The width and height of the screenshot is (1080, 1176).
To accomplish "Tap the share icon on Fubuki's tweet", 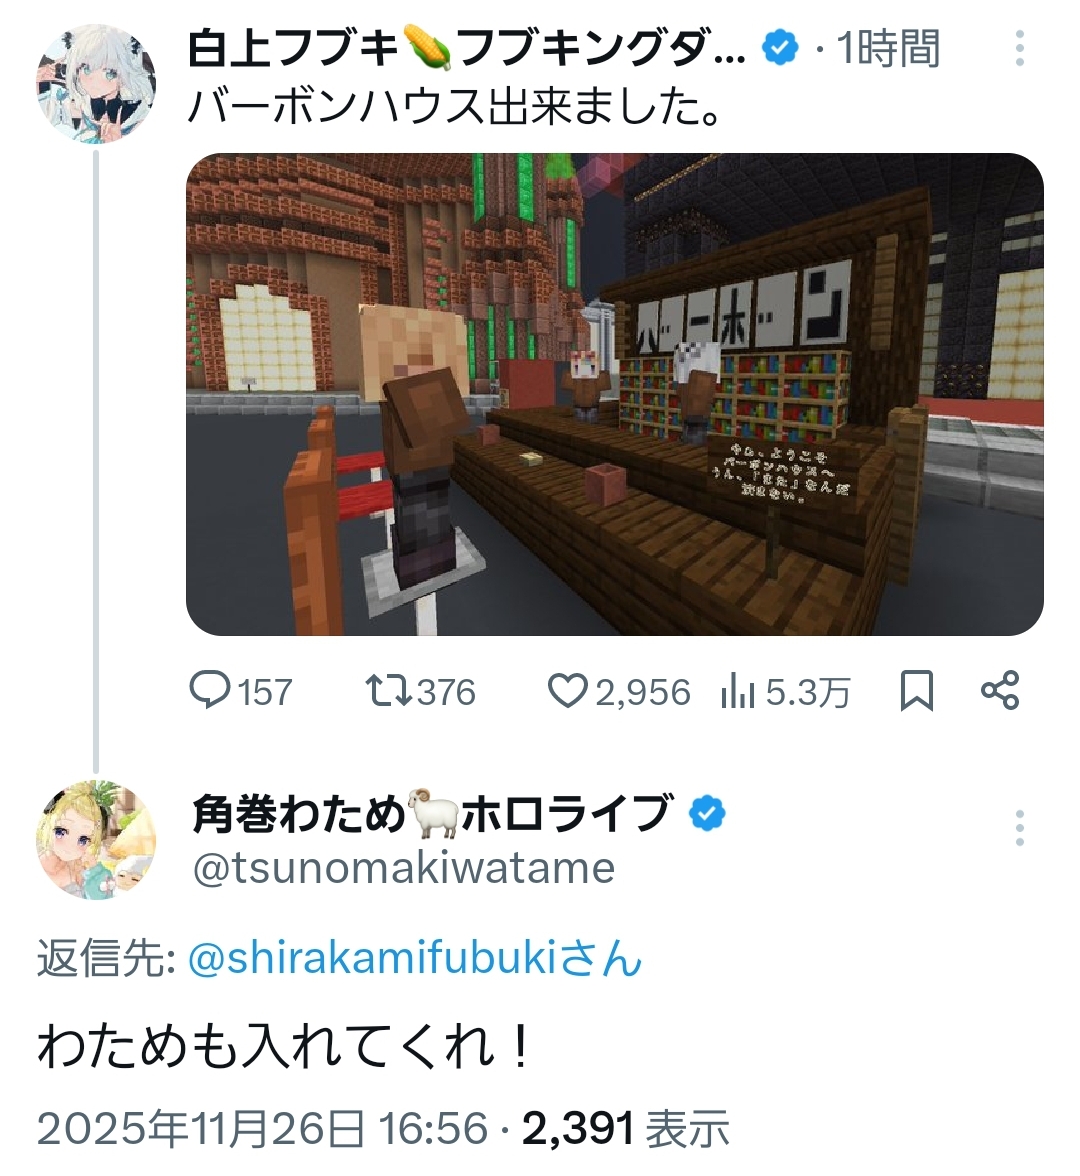I will (x=1000, y=691).
